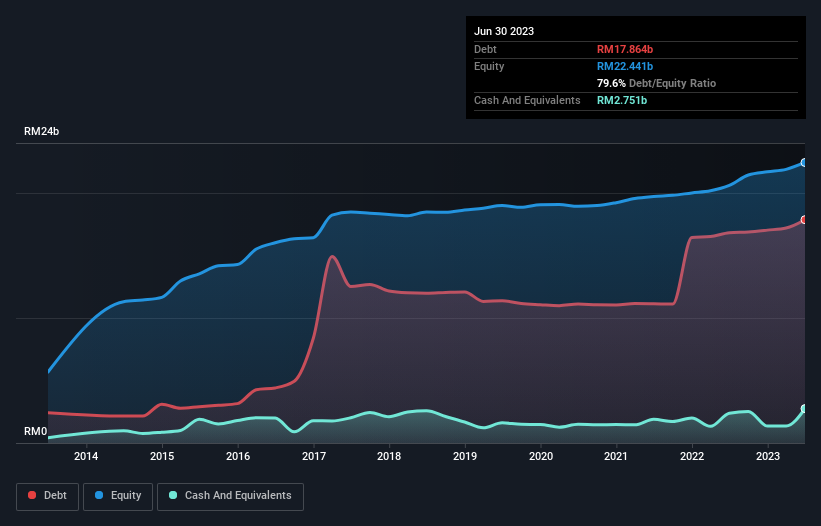Click the 2019 x-axis label
This screenshot has height=526, width=821.
click(x=465, y=456)
